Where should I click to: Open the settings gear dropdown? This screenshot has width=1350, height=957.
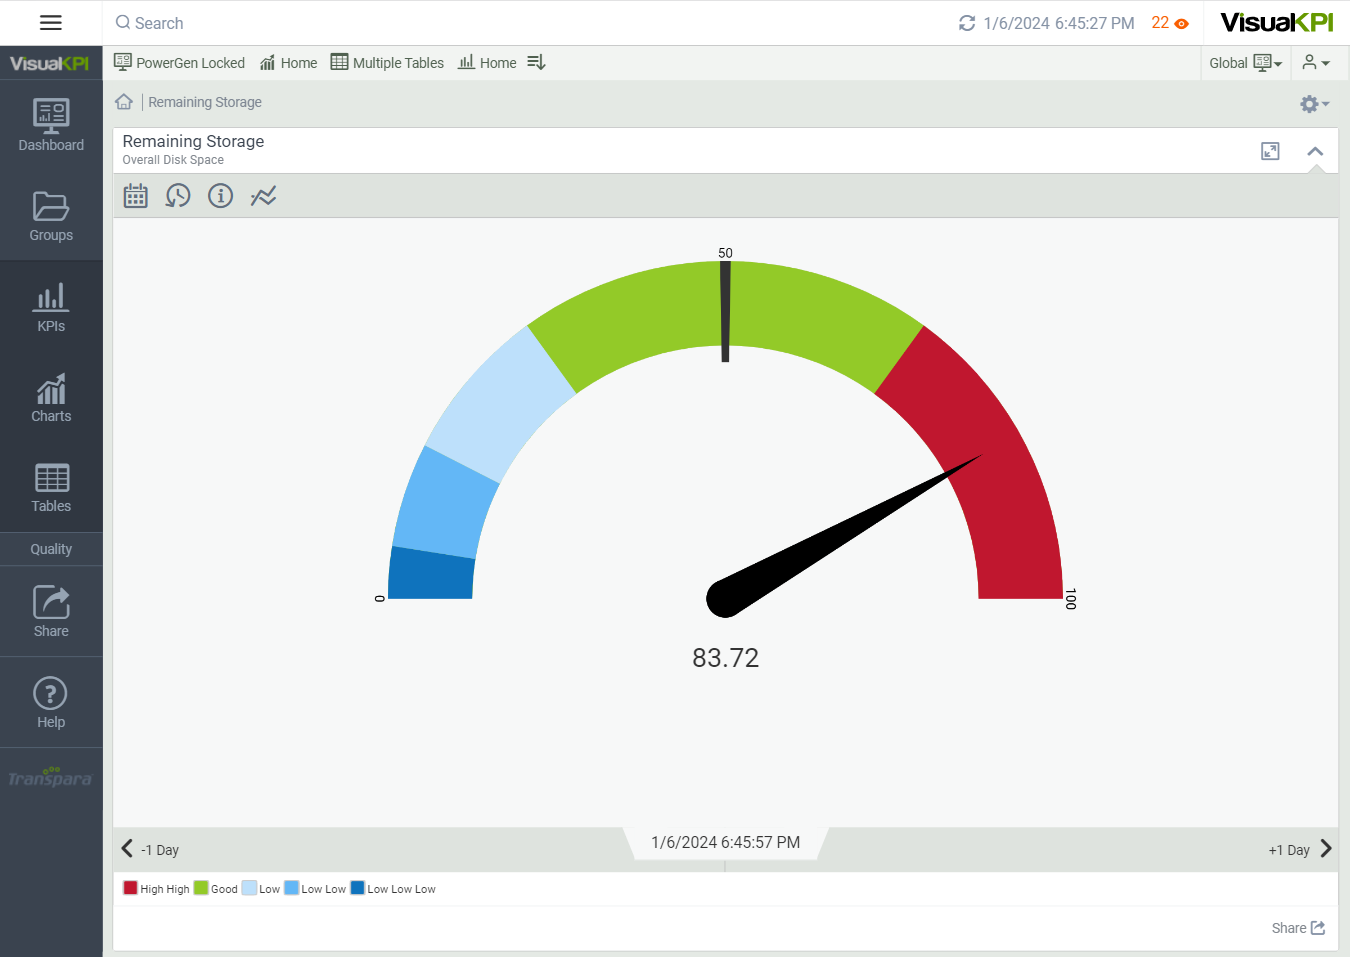pos(1313,104)
